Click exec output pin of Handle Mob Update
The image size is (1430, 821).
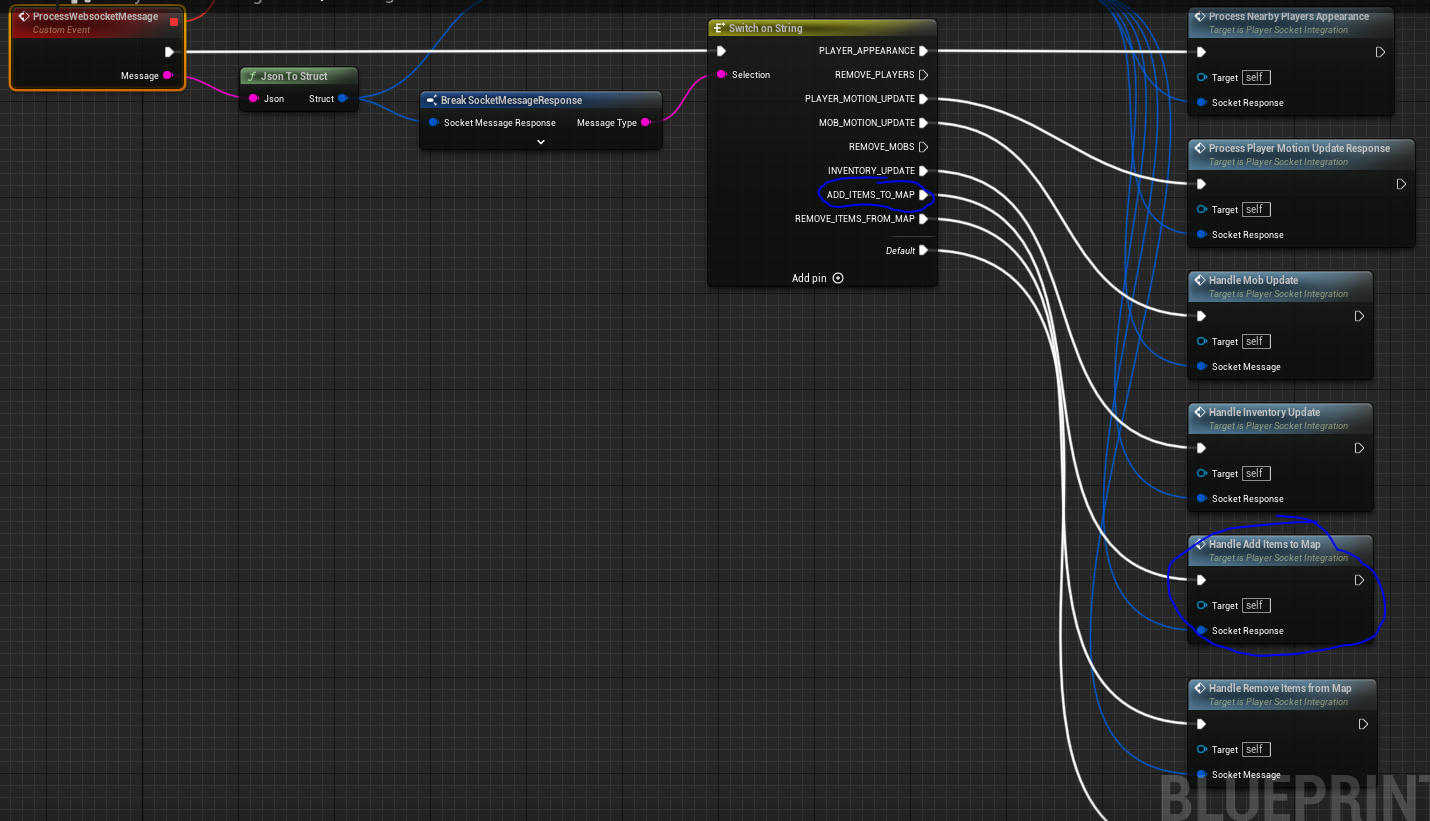[1359, 316]
